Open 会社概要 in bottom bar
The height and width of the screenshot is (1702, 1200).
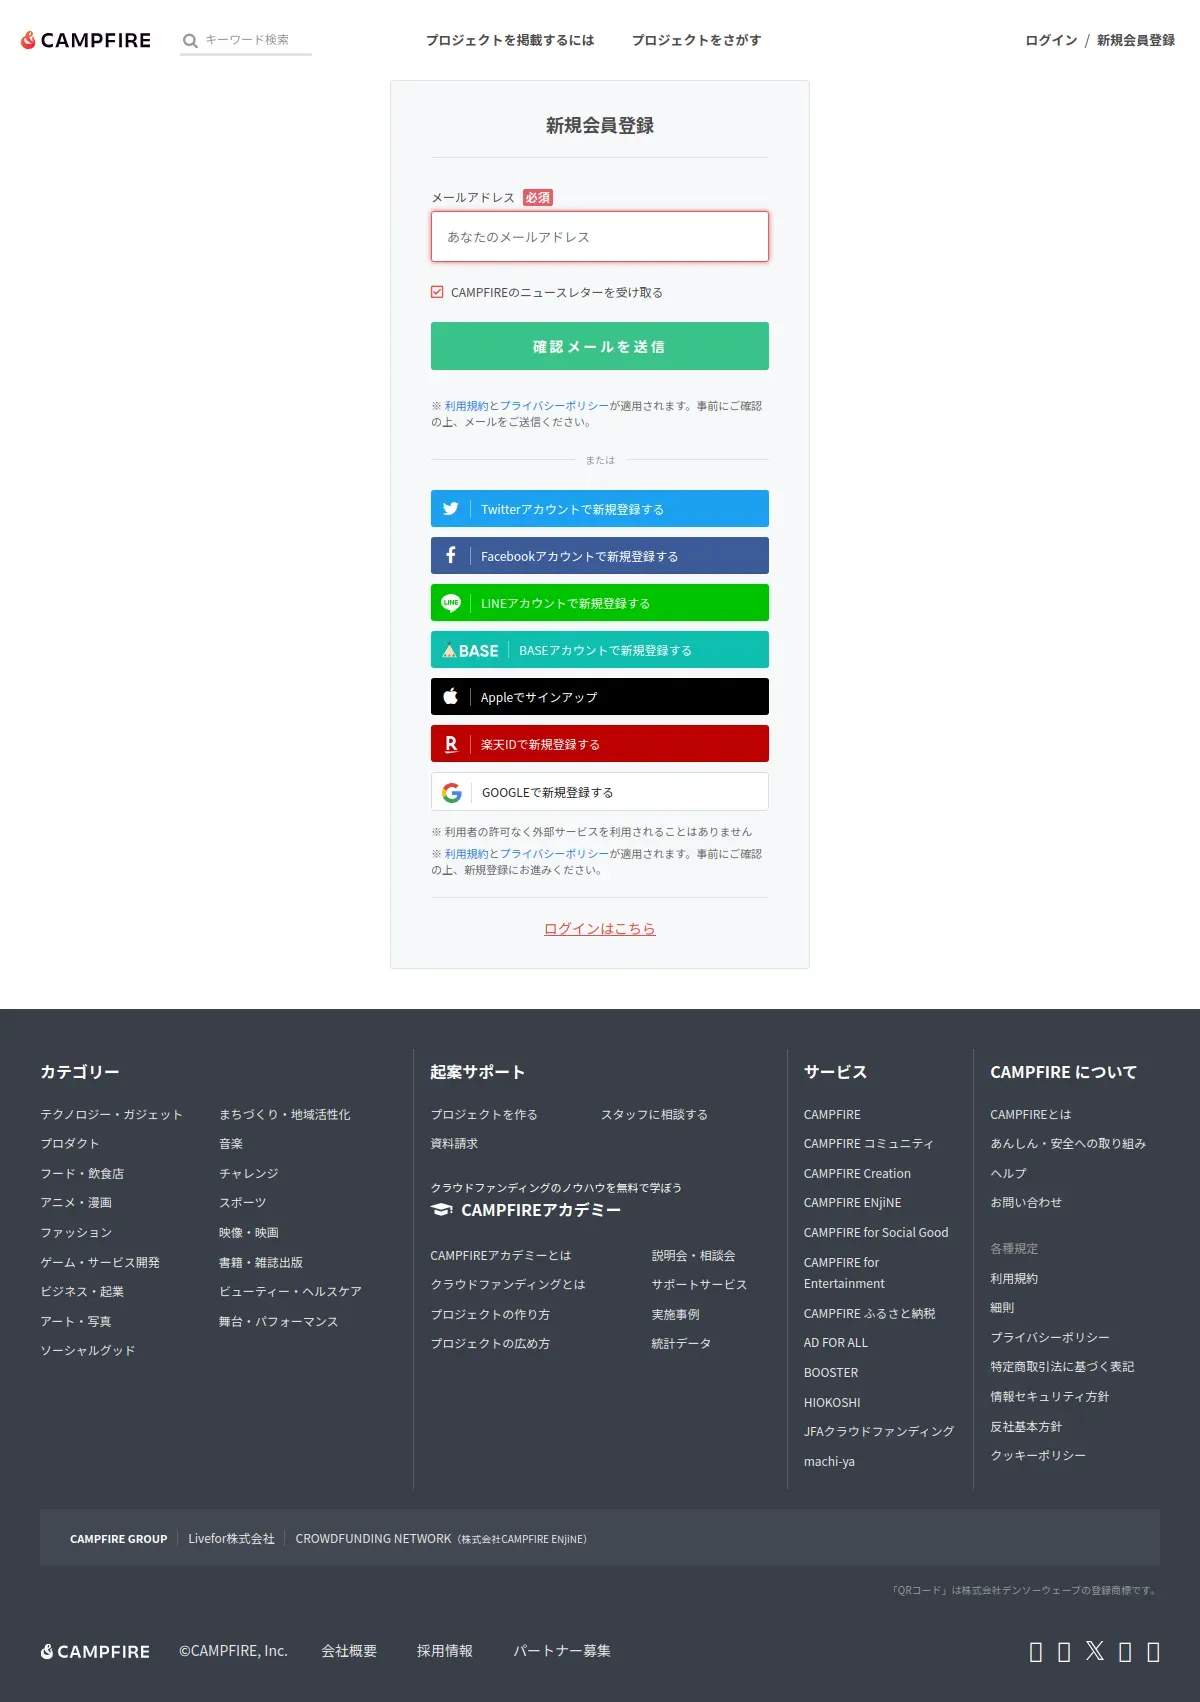pyautogui.click(x=349, y=1651)
